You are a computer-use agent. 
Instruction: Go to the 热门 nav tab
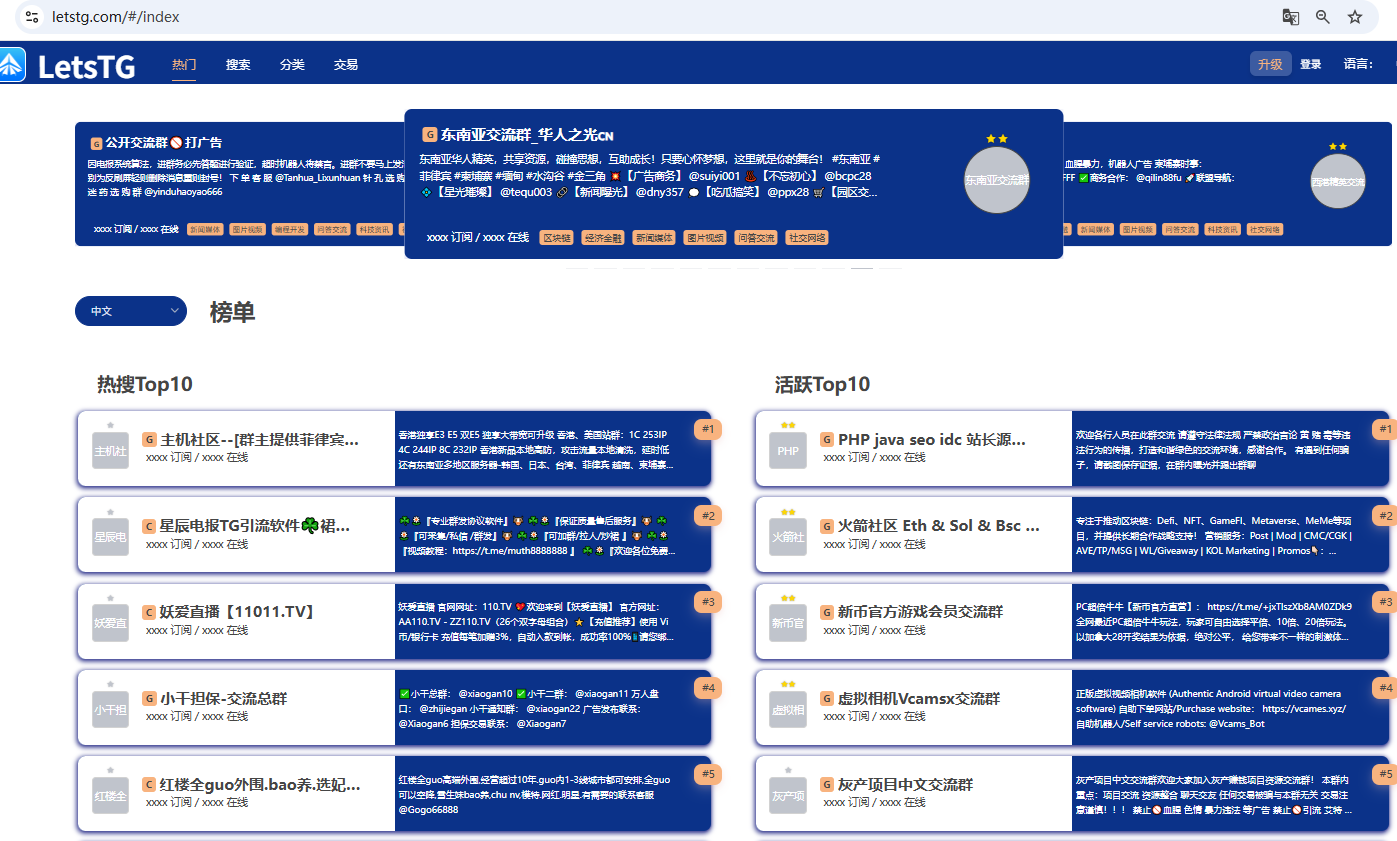[184, 64]
